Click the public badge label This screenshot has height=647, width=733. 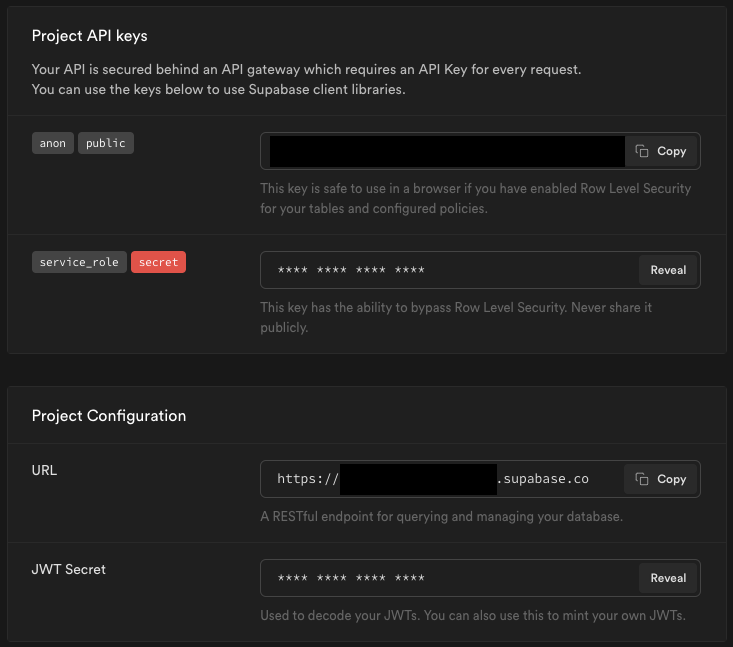(x=106, y=143)
